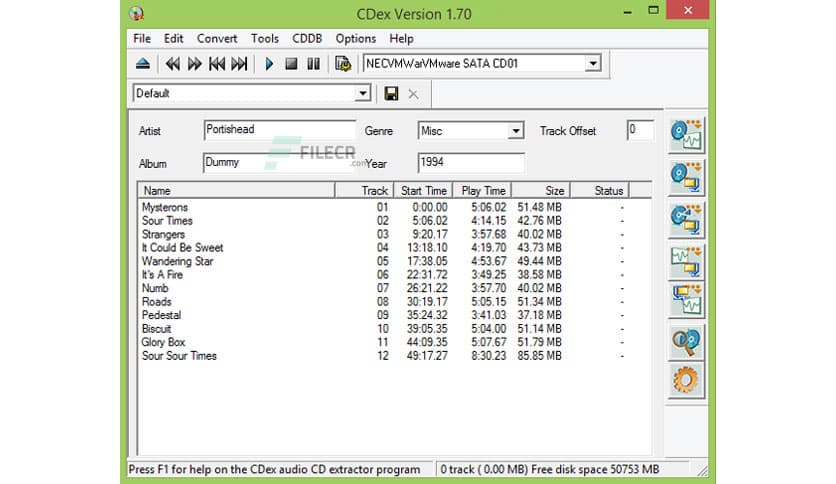Sort by the Start Time column header
836x484 pixels.
coord(423,190)
